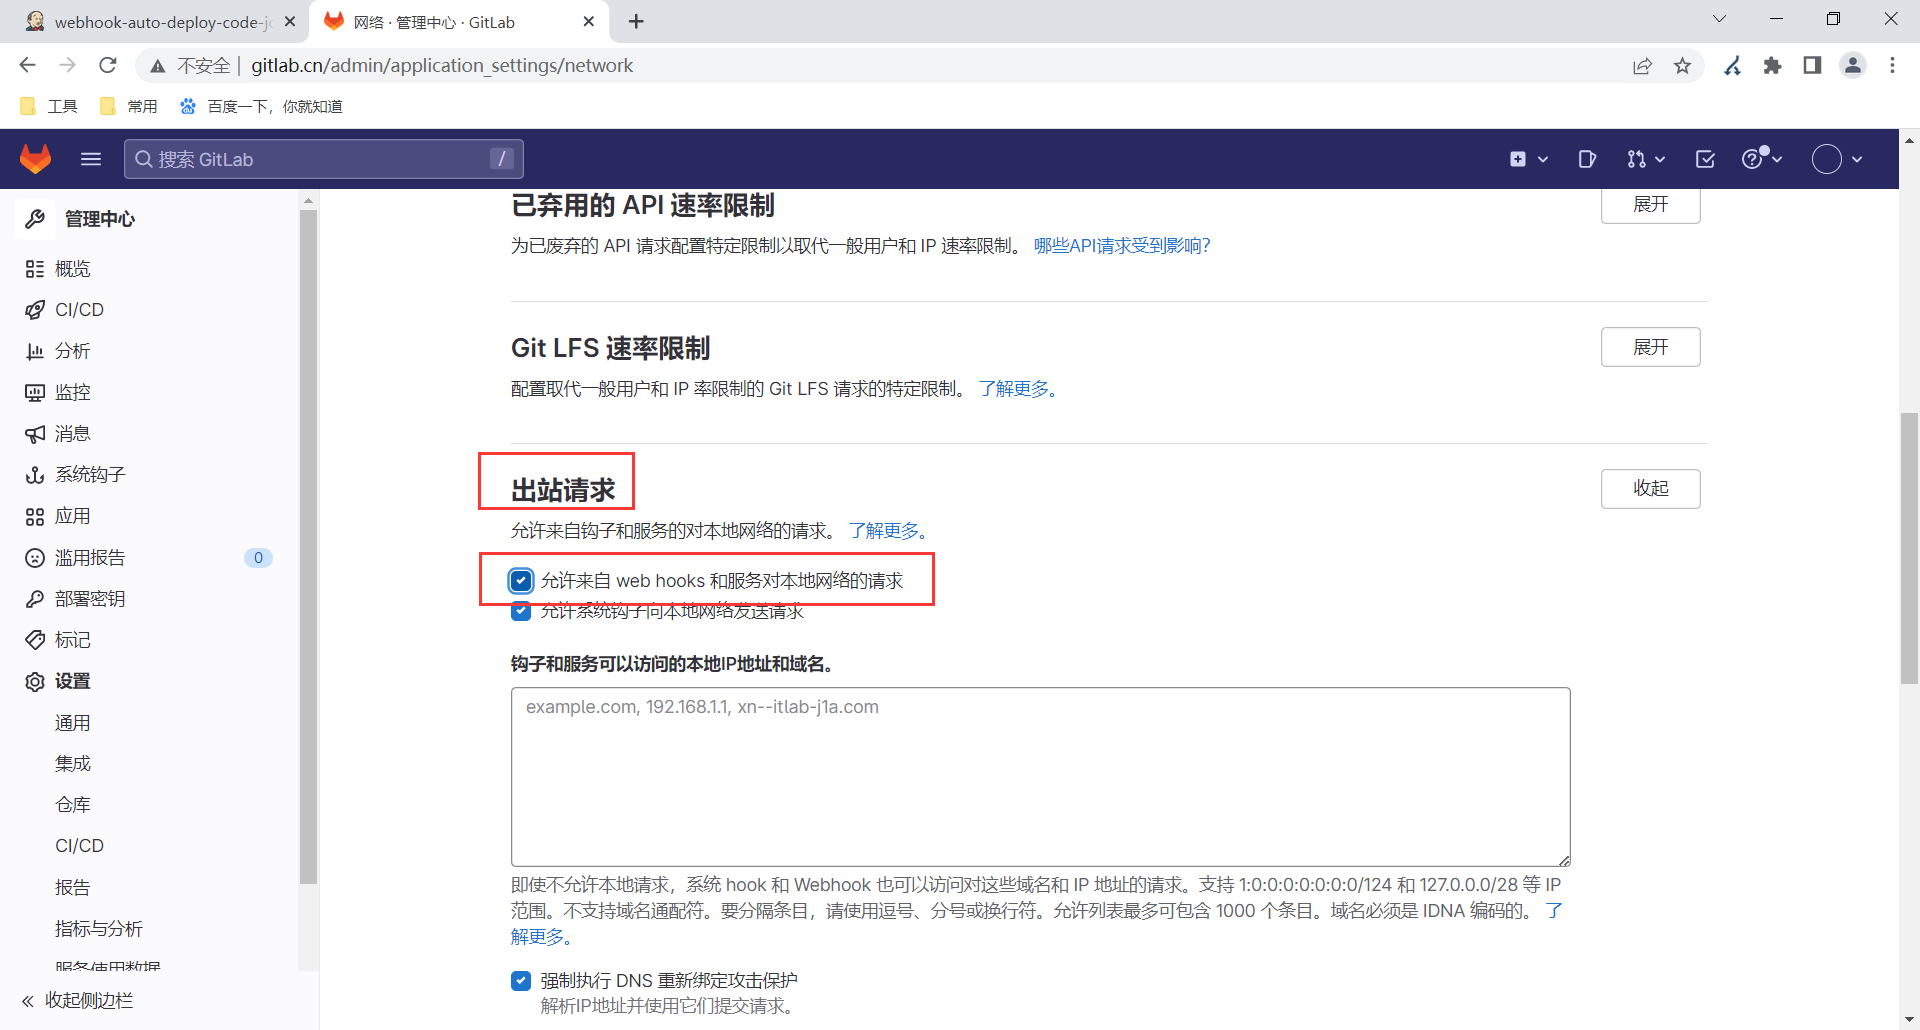
Task: Go back with browser back arrow
Action: coord(27,65)
